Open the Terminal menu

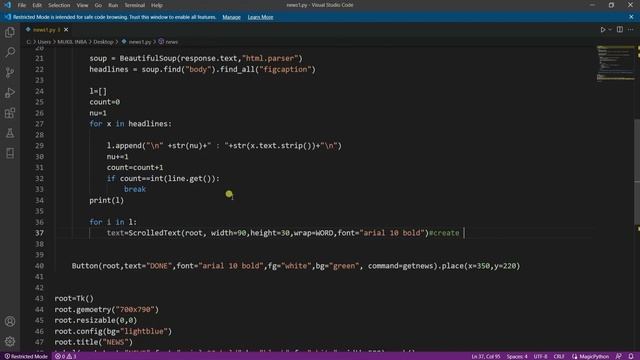(x=135, y=5)
